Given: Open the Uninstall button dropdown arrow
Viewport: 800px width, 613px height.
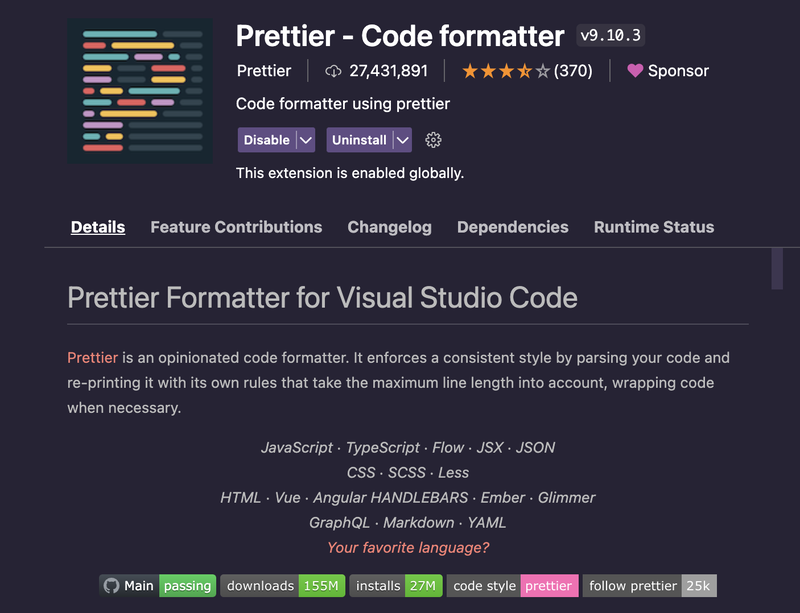Looking at the screenshot, I should 404,140.
